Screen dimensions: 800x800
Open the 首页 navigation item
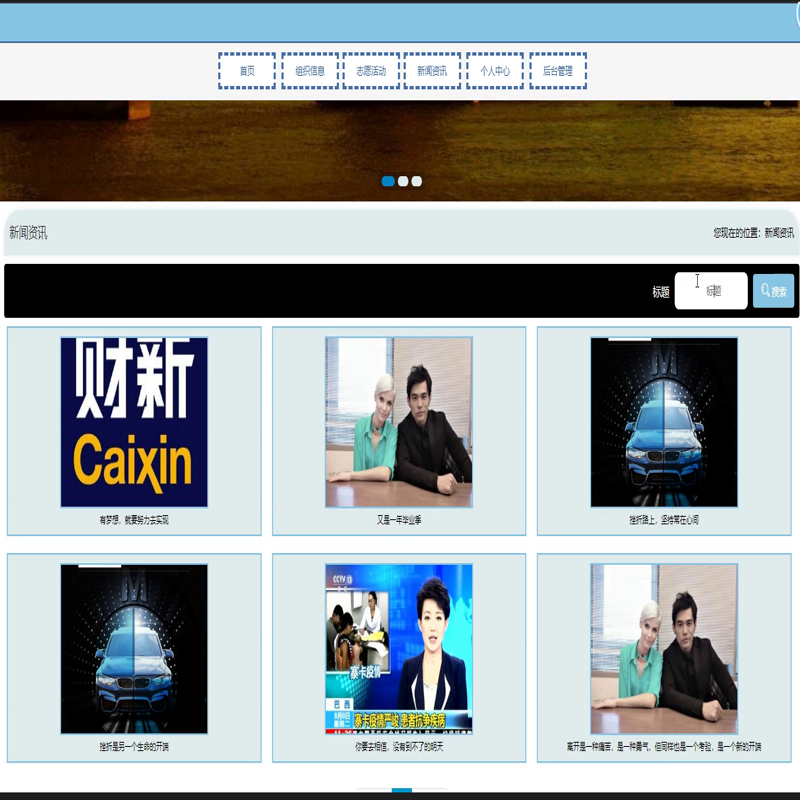[x=247, y=71]
